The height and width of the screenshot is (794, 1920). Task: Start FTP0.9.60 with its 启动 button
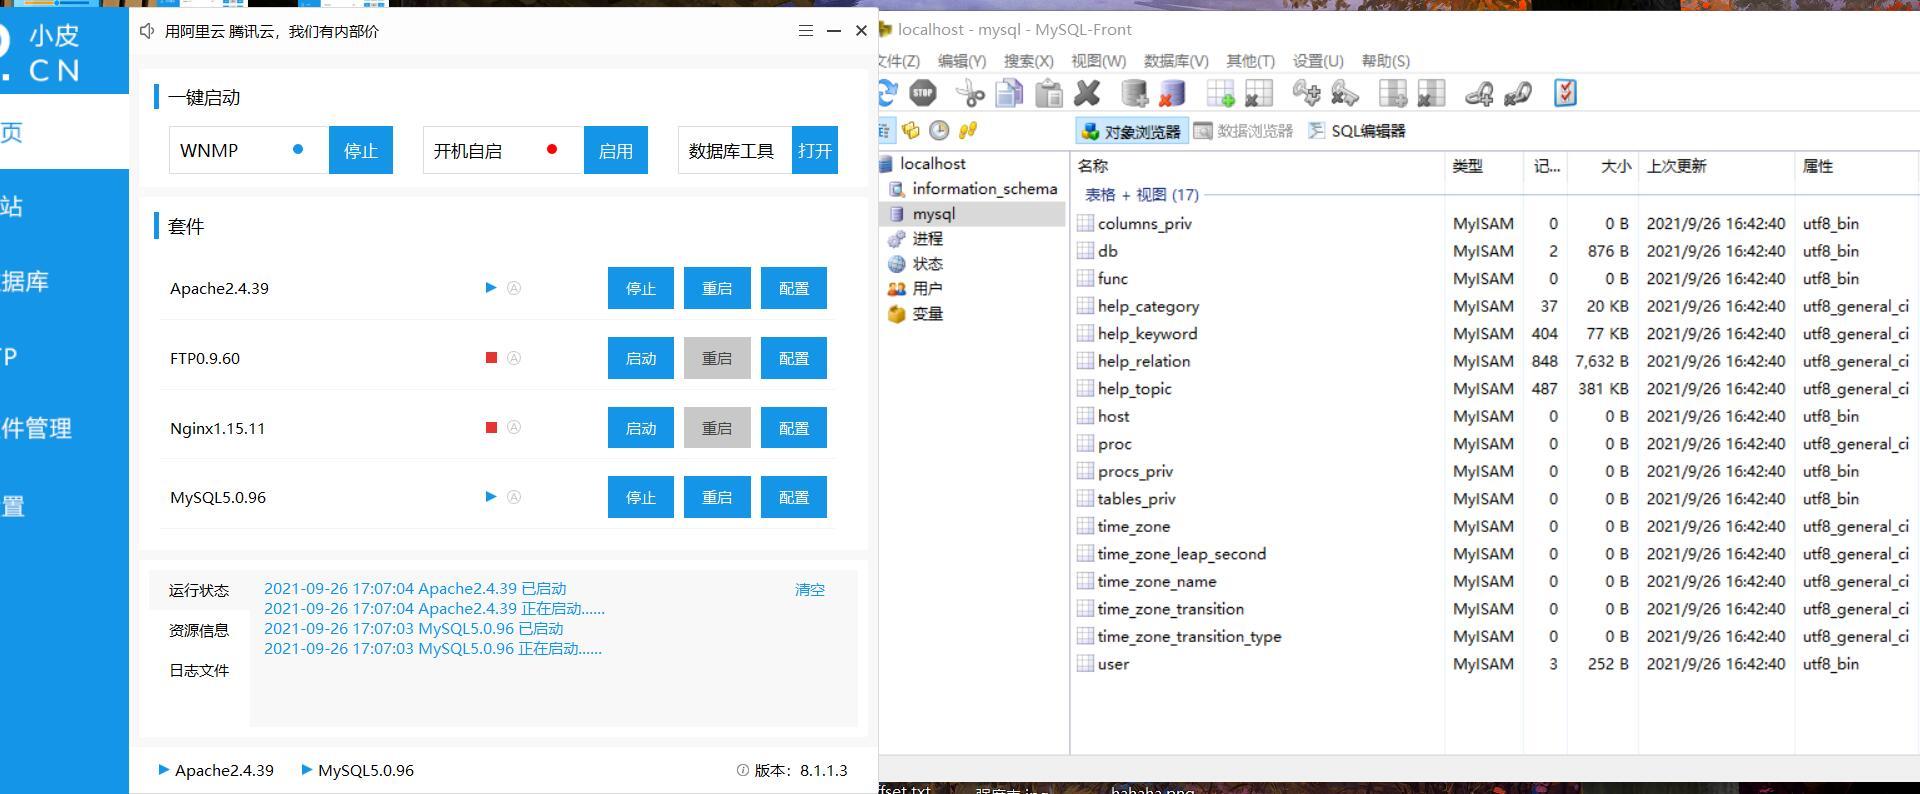coord(641,358)
